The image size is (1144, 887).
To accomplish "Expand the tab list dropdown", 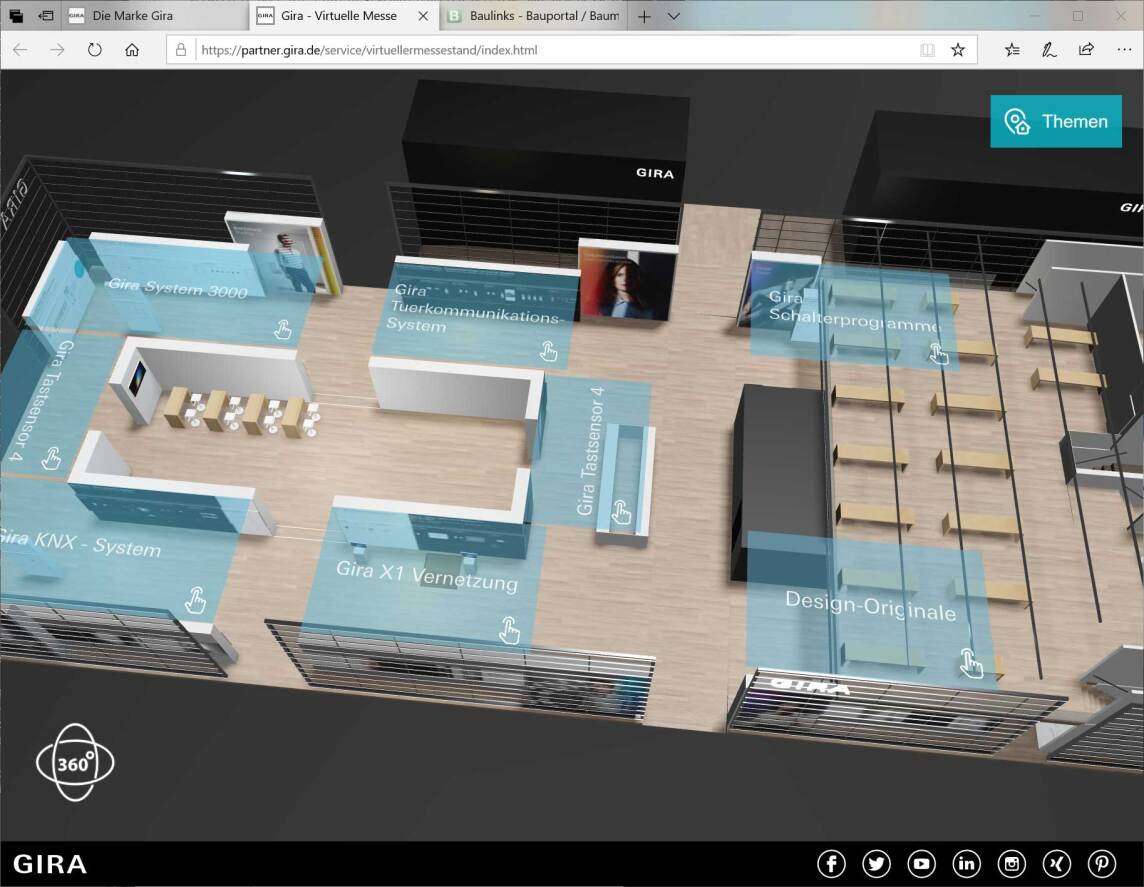I will pyautogui.click(x=673, y=16).
